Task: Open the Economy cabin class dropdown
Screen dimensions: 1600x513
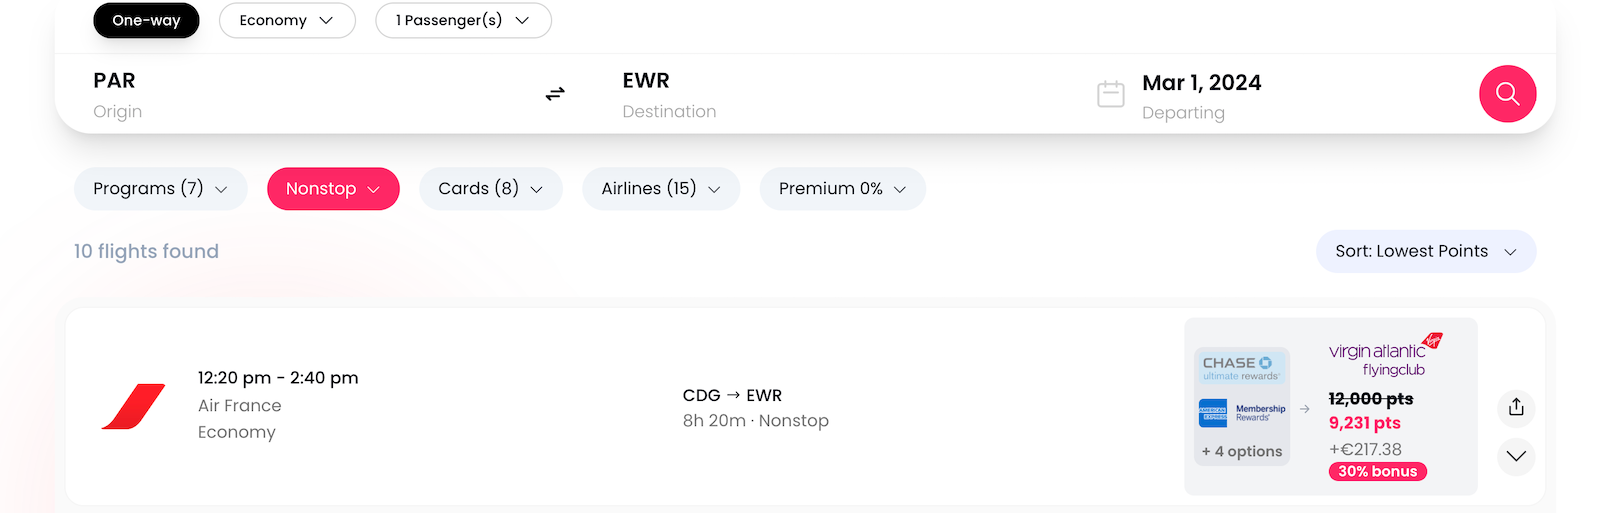Action: click(x=286, y=20)
